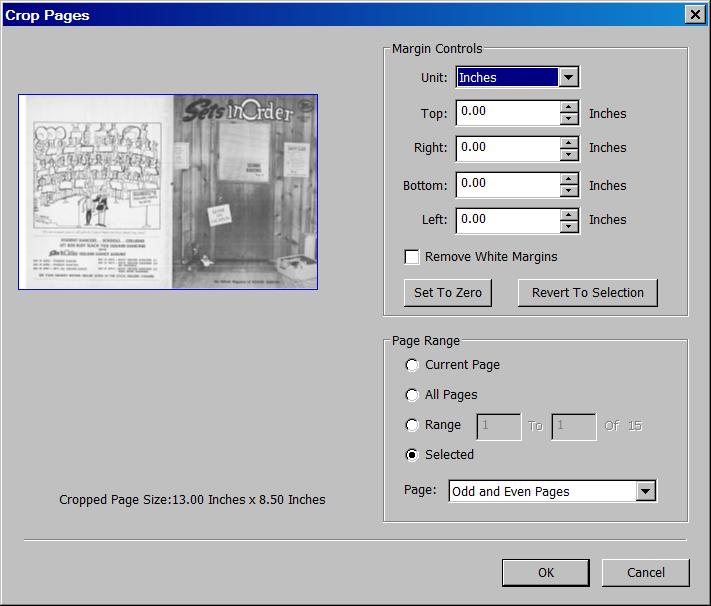711x606 pixels.
Task: Click the Cancel button
Action: pyautogui.click(x=646, y=573)
